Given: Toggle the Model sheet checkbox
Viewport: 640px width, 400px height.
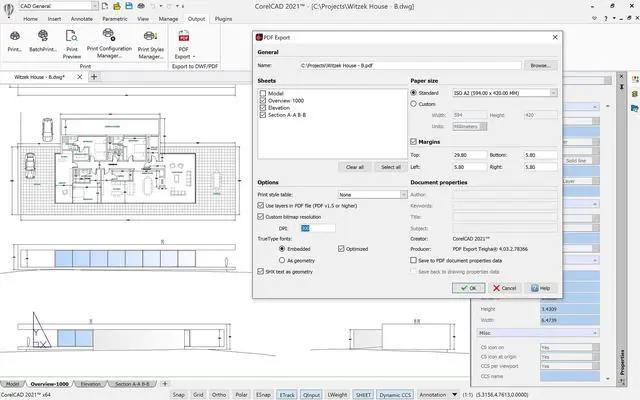Looking at the screenshot, I should click(263, 93).
